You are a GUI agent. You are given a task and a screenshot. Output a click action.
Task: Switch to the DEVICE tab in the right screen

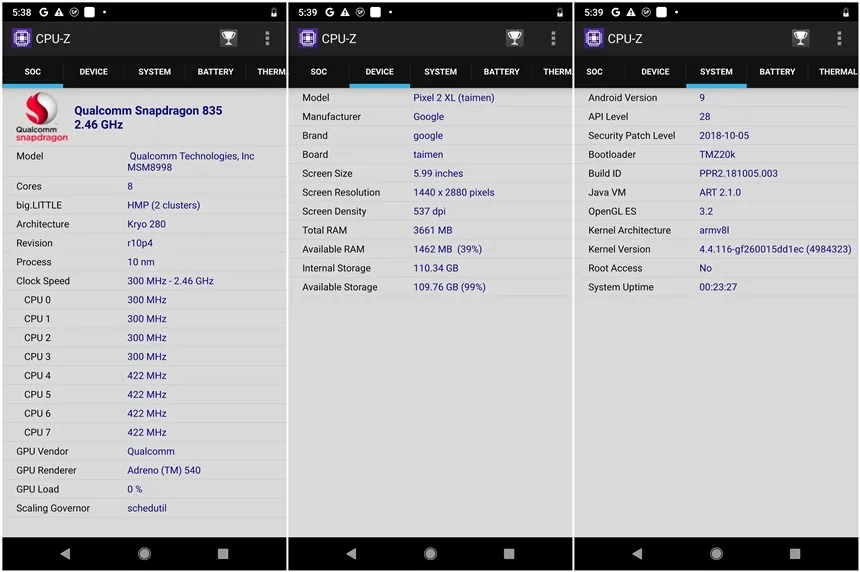point(655,72)
